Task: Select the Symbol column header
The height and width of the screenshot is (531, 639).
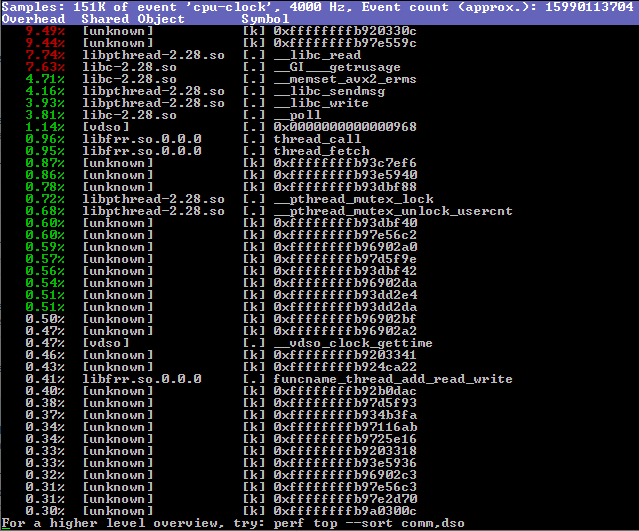Action: [x=265, y=19]
